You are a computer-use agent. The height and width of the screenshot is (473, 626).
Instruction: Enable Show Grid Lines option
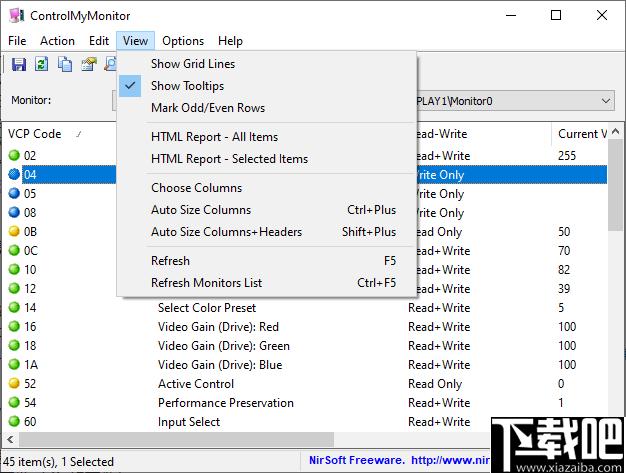pos(267,64)
